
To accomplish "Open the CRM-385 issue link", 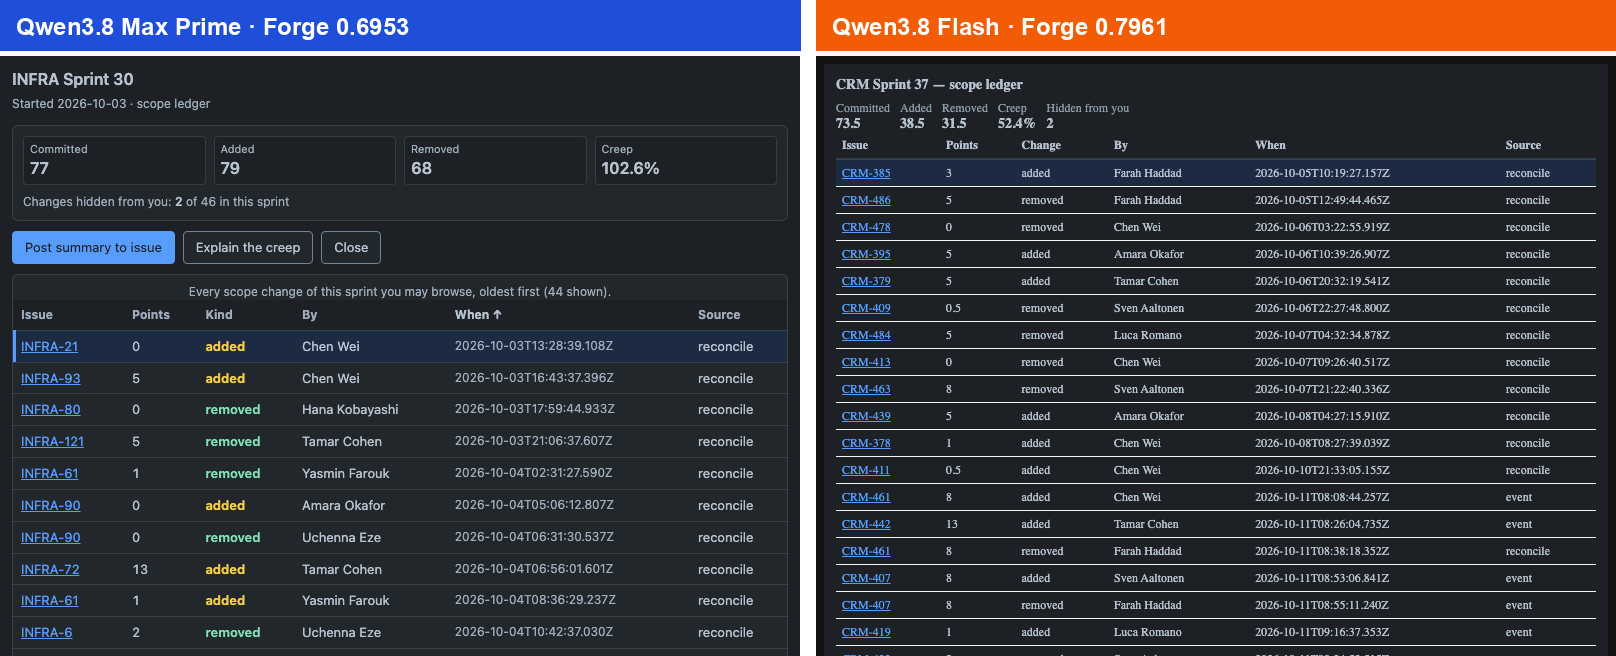I will [866, 173].
